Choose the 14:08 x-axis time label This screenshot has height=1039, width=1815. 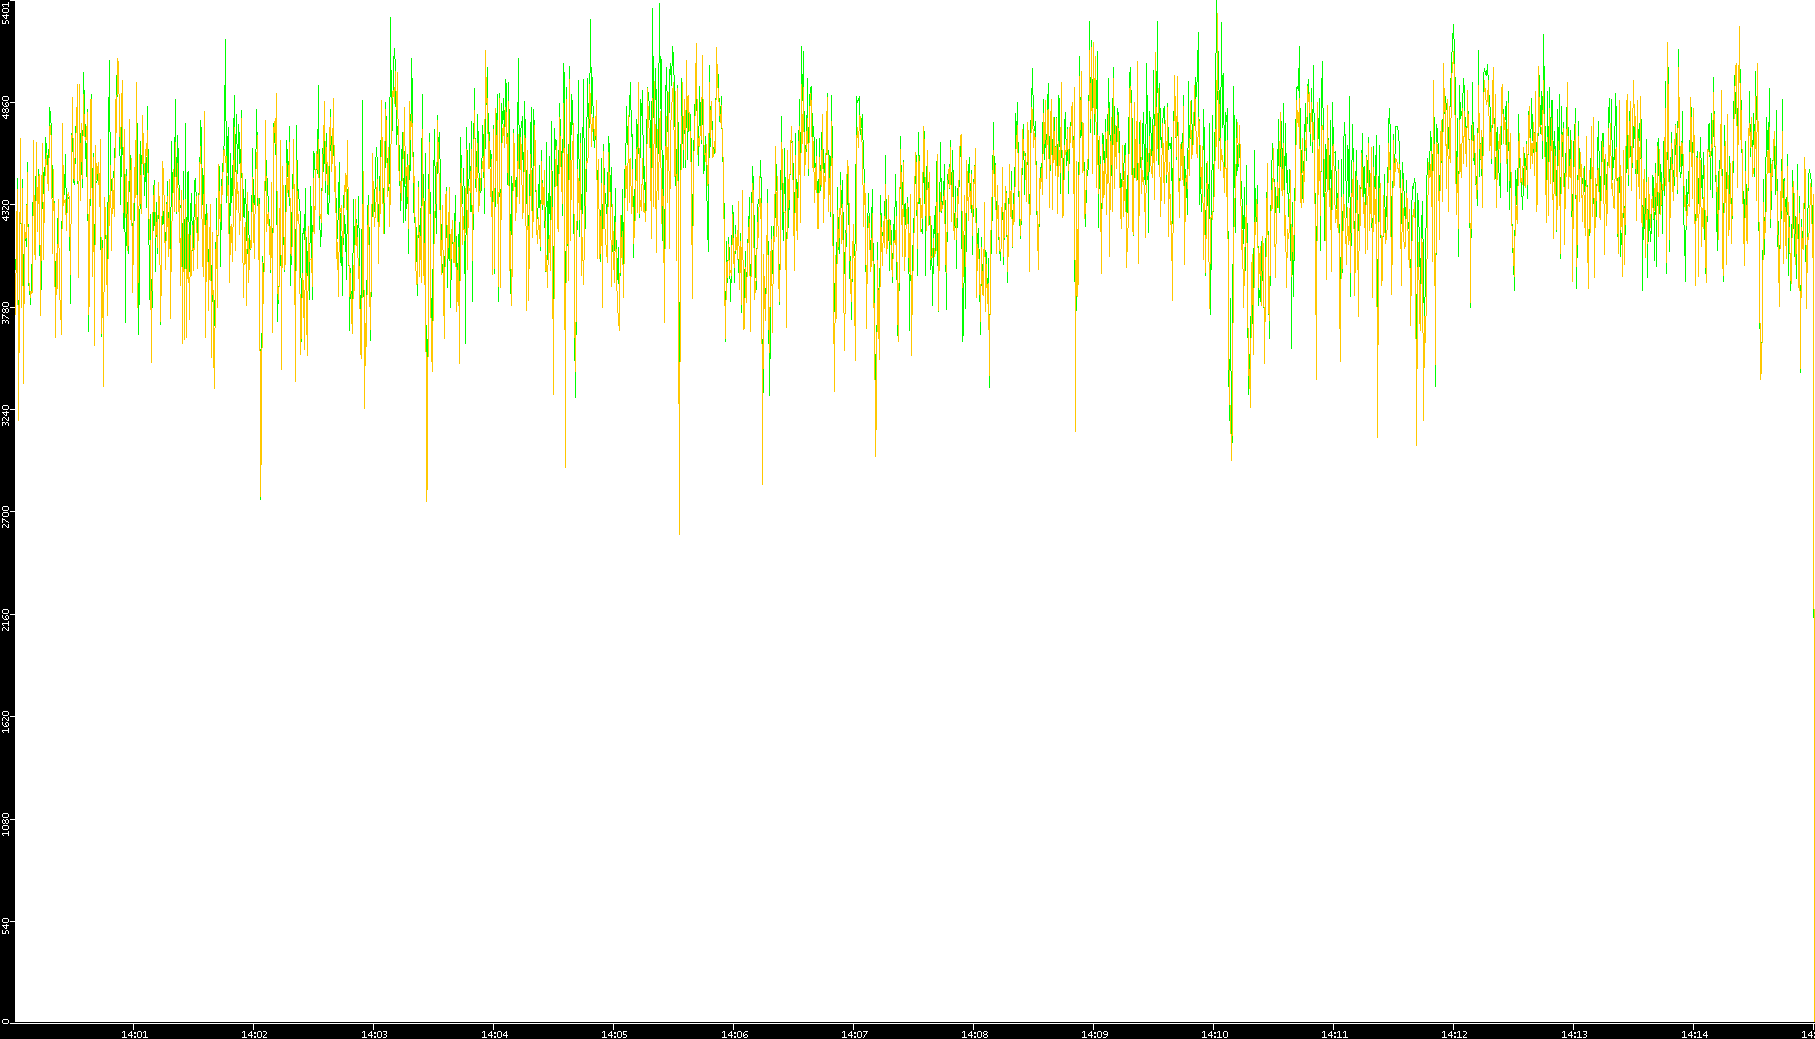[x=974, y=1034]
